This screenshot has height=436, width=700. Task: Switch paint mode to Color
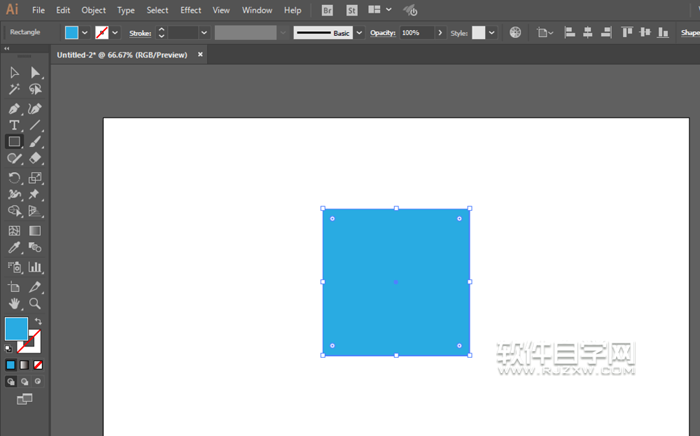11,365
